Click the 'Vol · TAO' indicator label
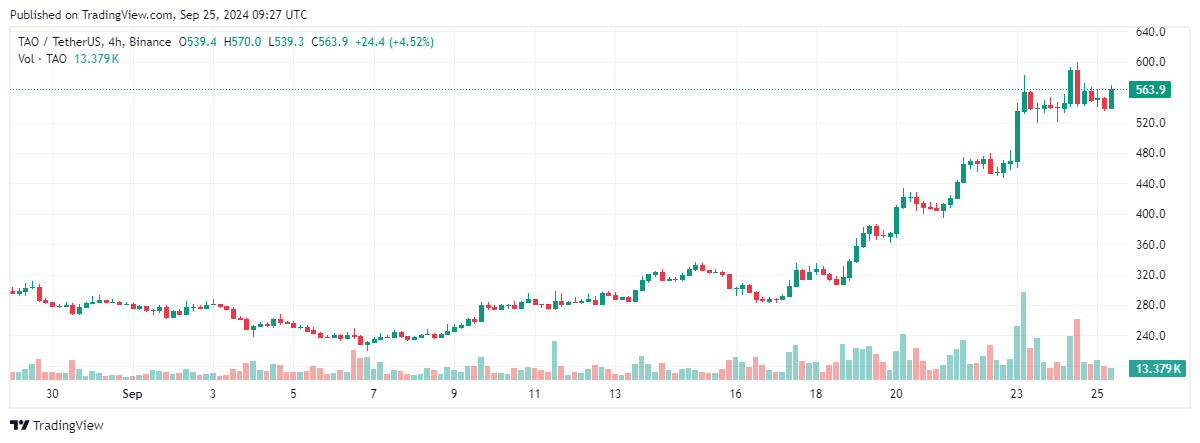This screenshot has width=1200, height=443. [43, 59]
